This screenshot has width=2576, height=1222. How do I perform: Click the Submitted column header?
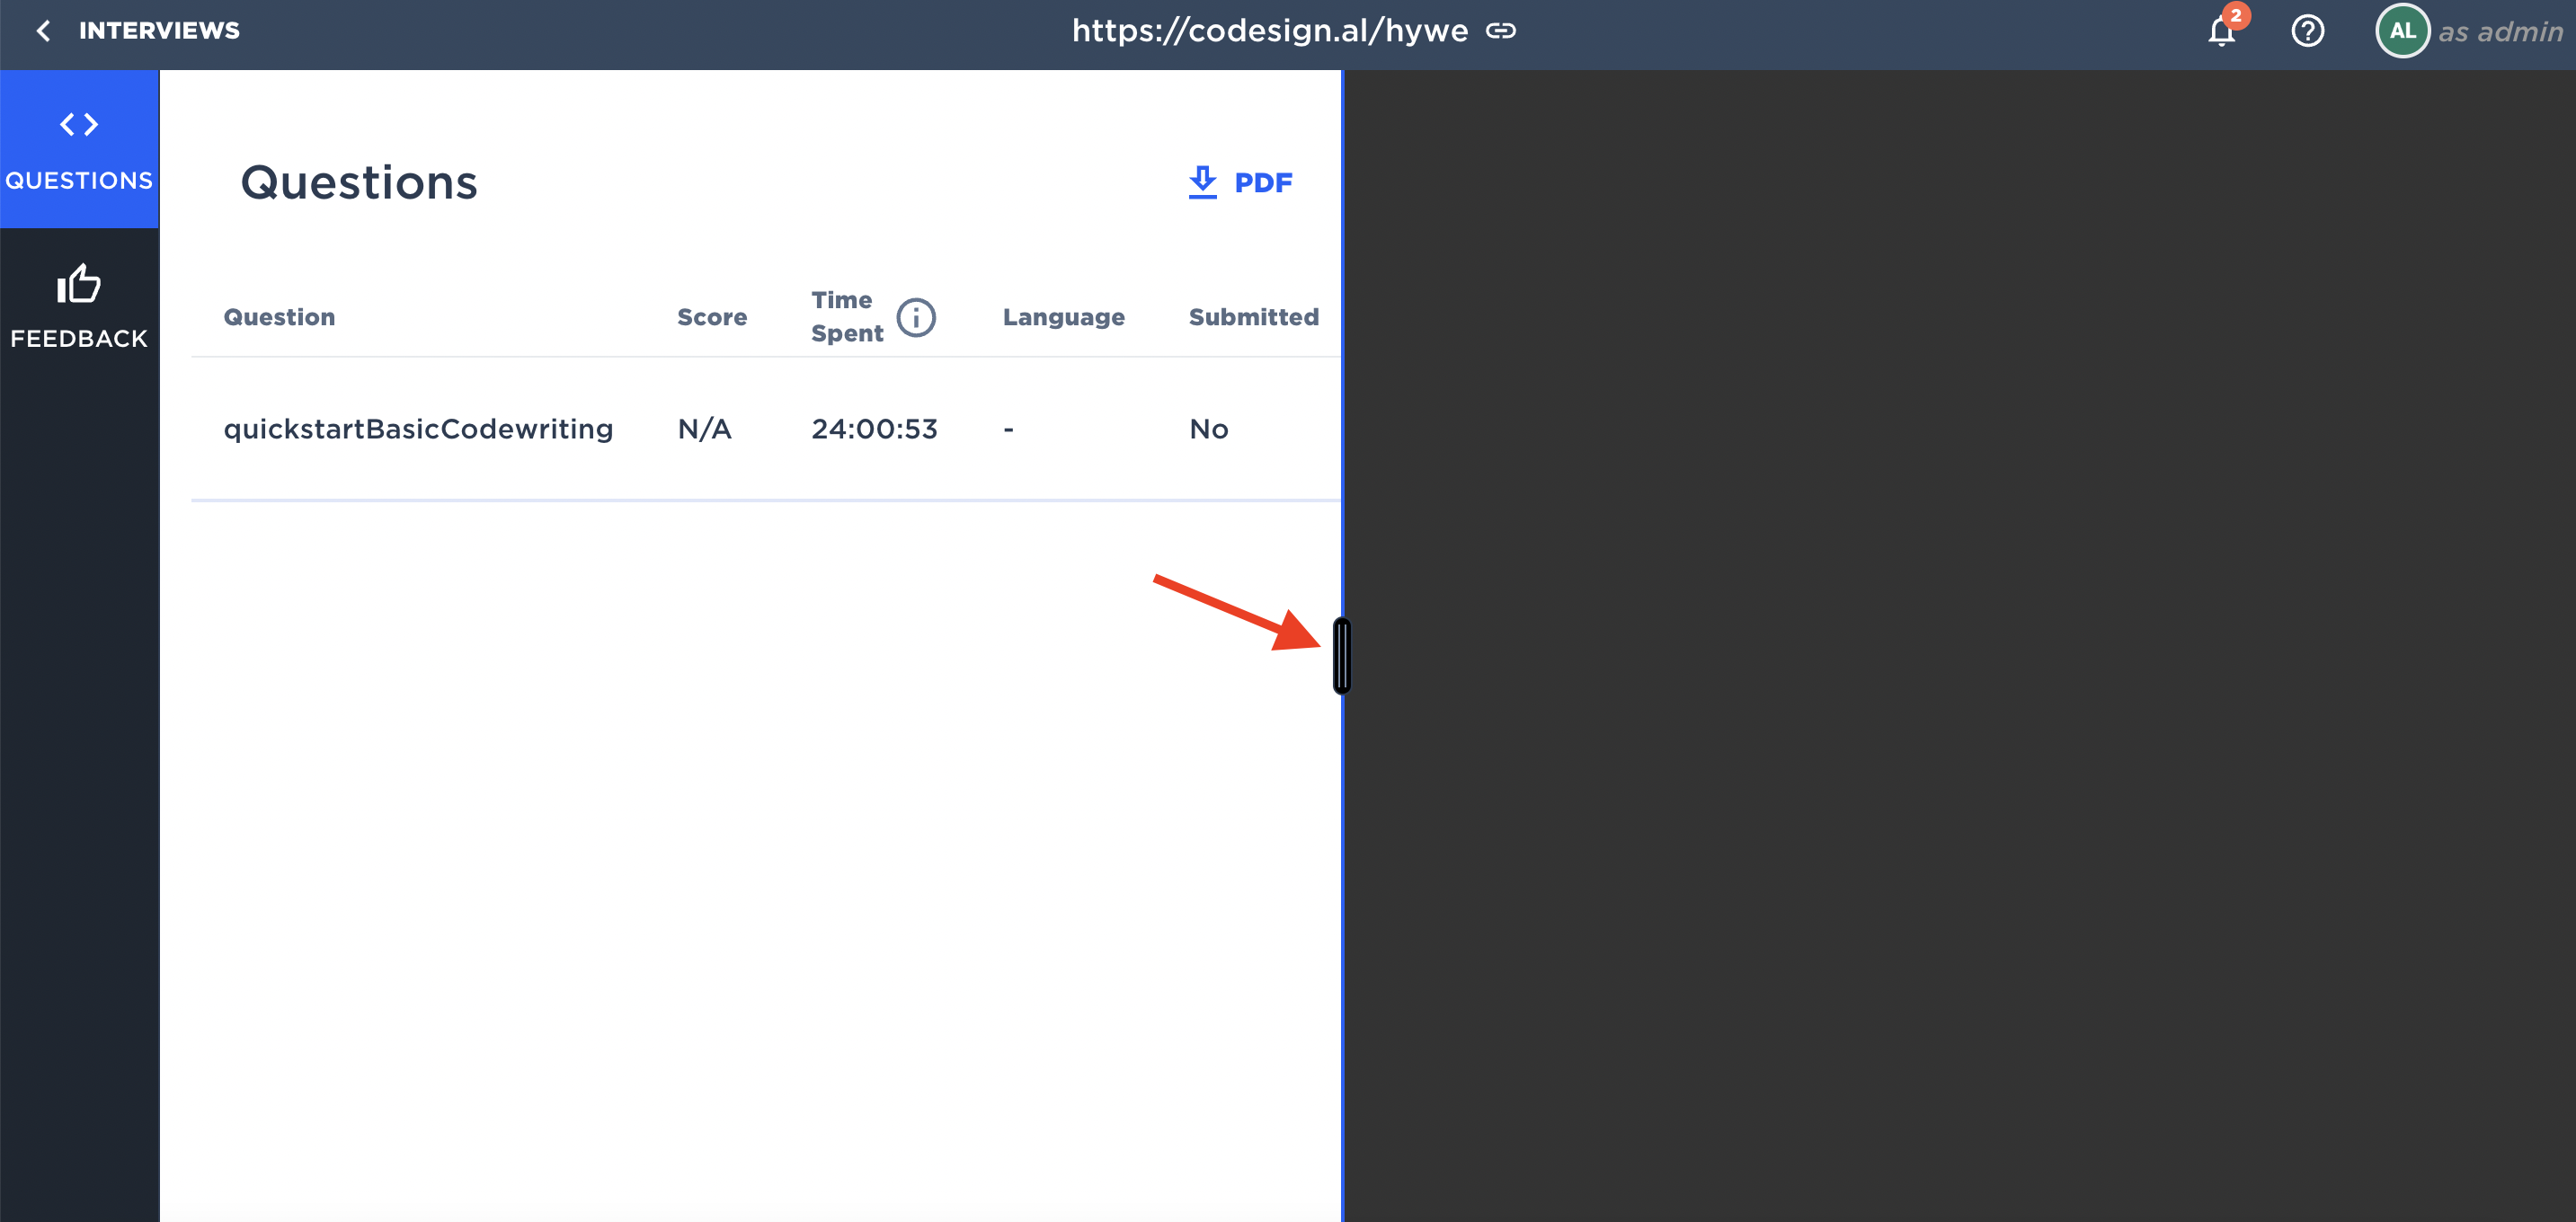coord(1253,317)
